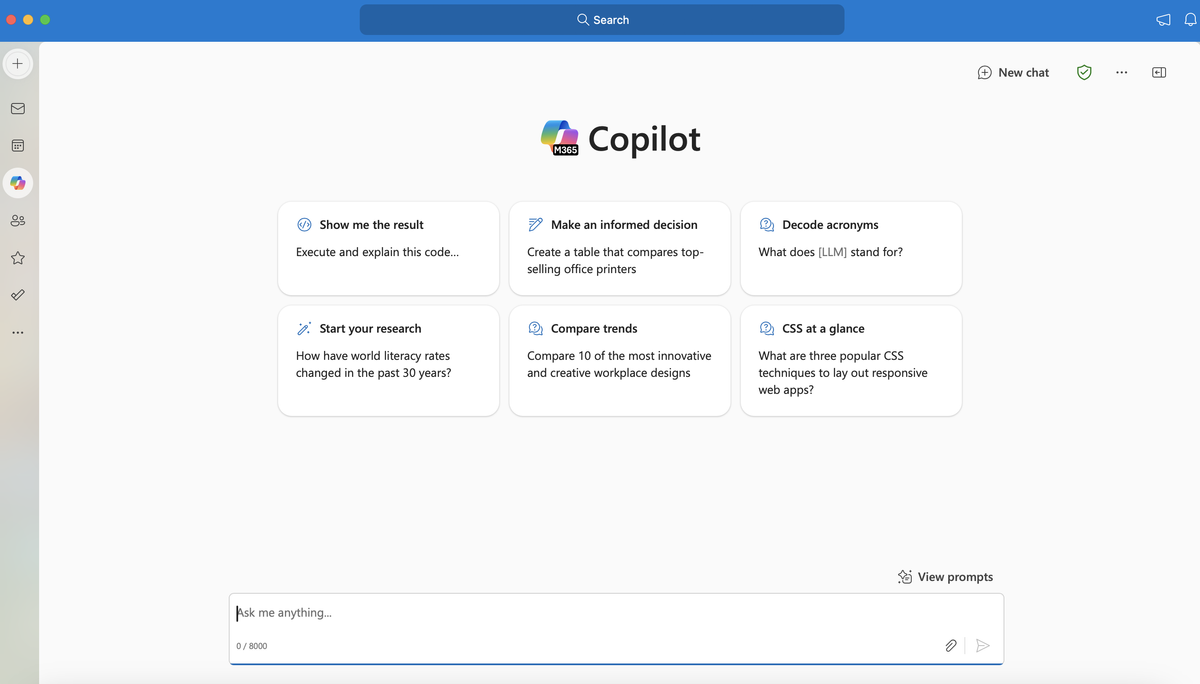The width and height of the screenshot is (1200, 684).
Task: Toggle the side panel icon at top right
Action: 1159,72
